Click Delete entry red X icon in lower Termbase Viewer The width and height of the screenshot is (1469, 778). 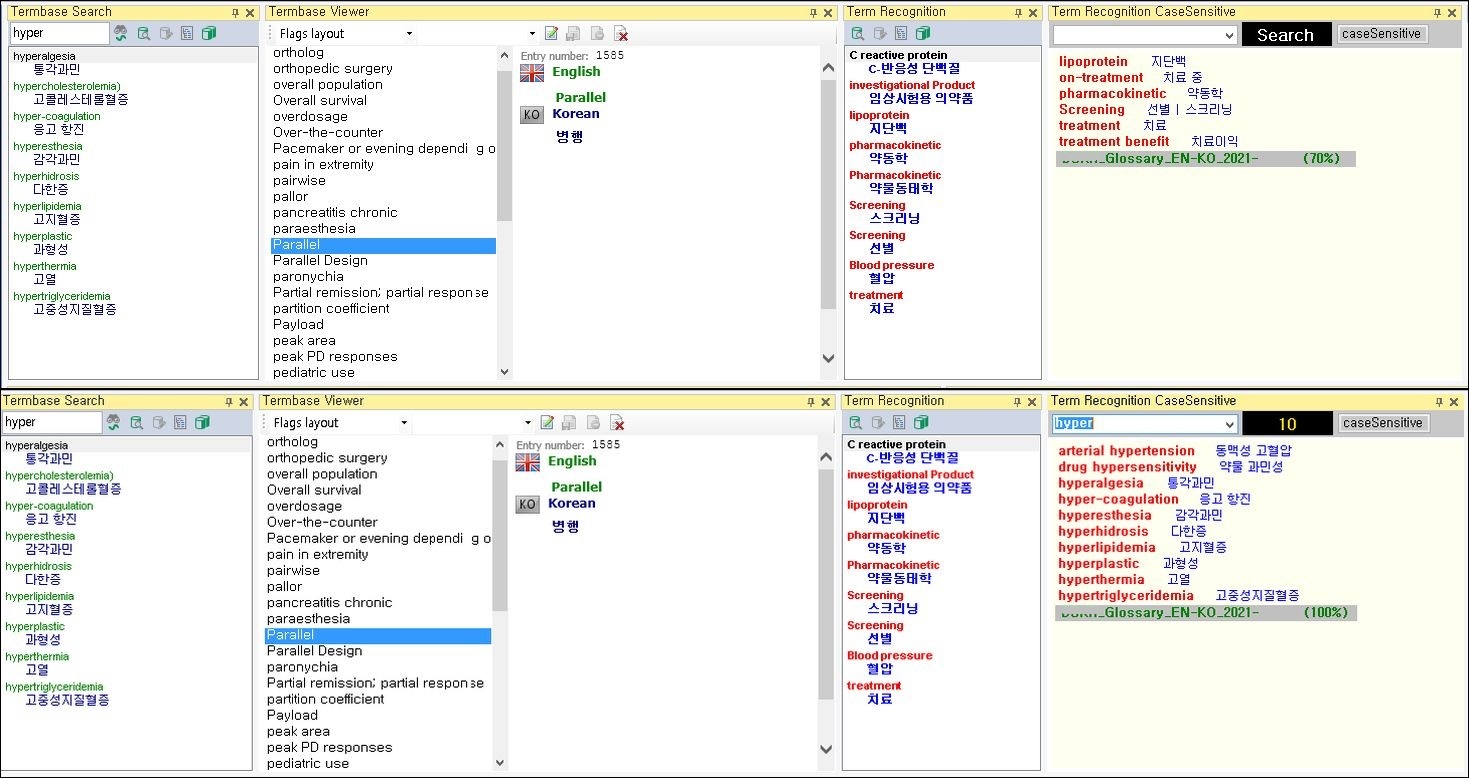click(617, 422)
